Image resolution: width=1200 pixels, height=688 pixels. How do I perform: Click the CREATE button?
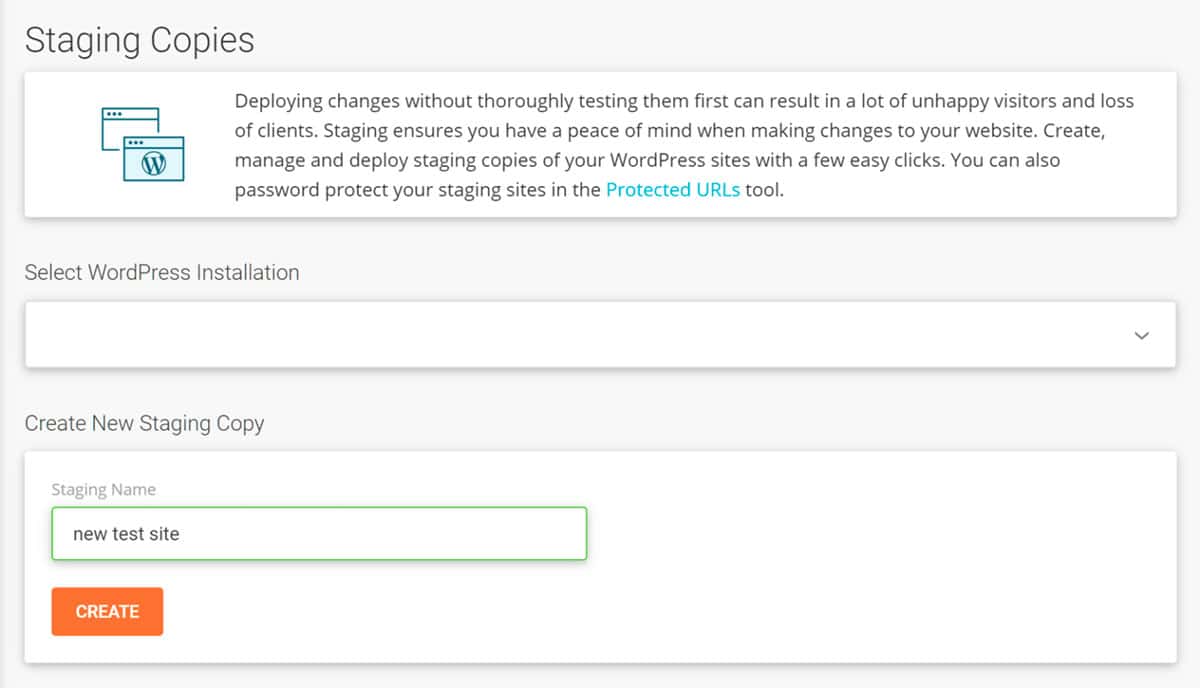[x=107, y=611]
